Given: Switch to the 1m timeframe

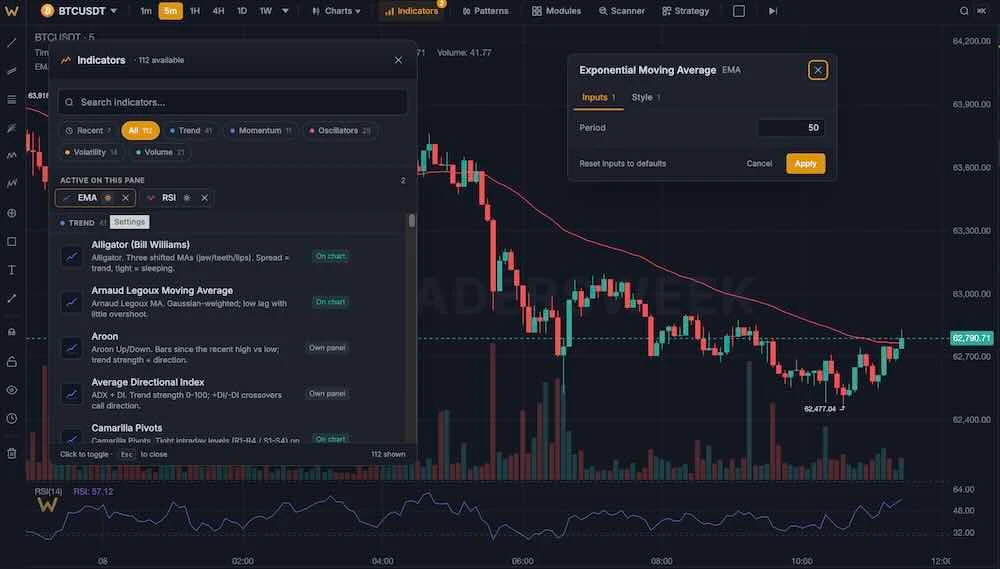Looking at the screenshot, I should pyautogui.click(x=146, y=11).
